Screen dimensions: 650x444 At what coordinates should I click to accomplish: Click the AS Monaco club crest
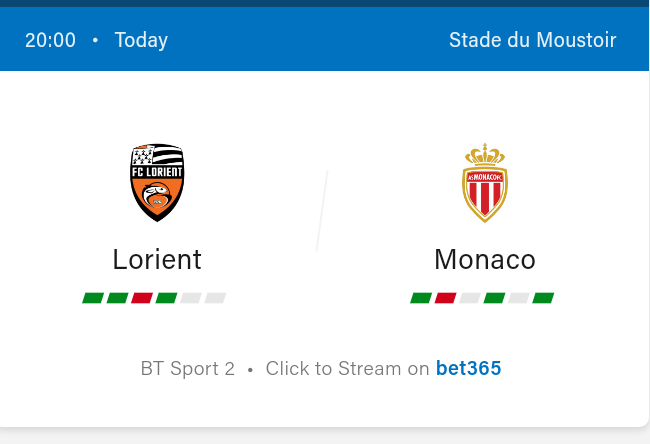pyautogui.click(x=485, y=182)
